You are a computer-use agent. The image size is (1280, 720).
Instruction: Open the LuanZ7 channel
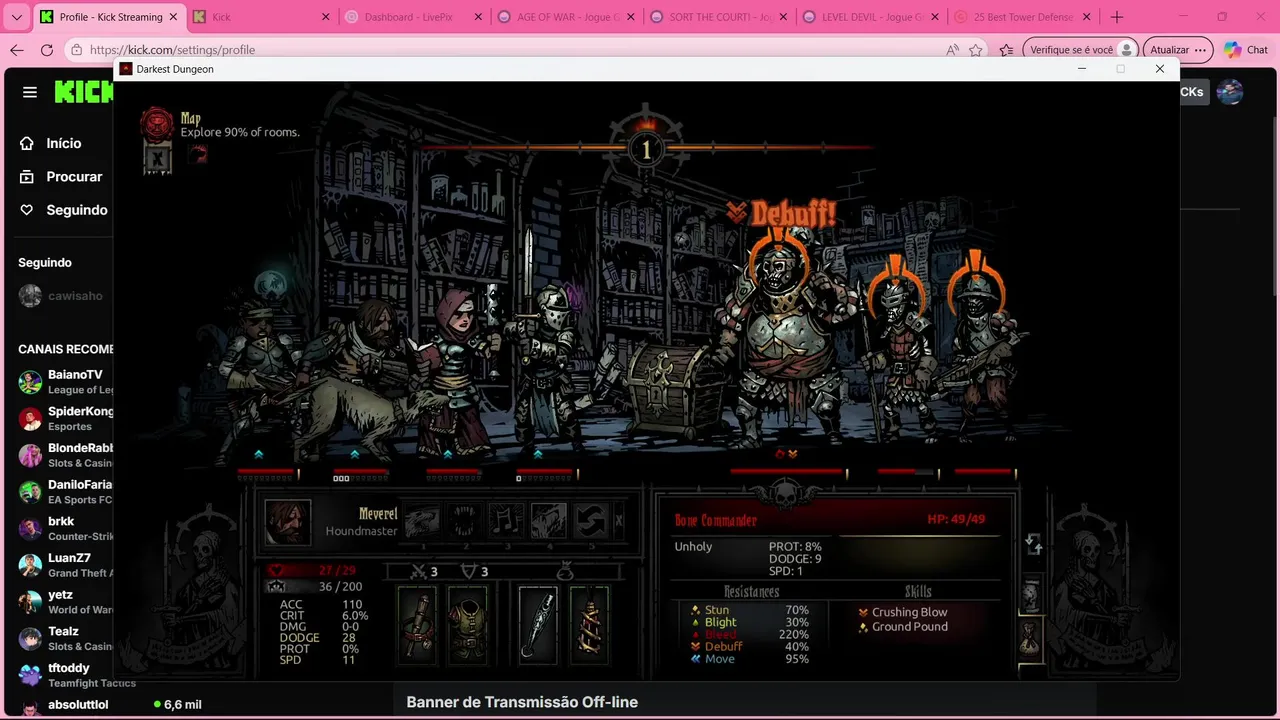pyautogui.click(x=64, y=565)
